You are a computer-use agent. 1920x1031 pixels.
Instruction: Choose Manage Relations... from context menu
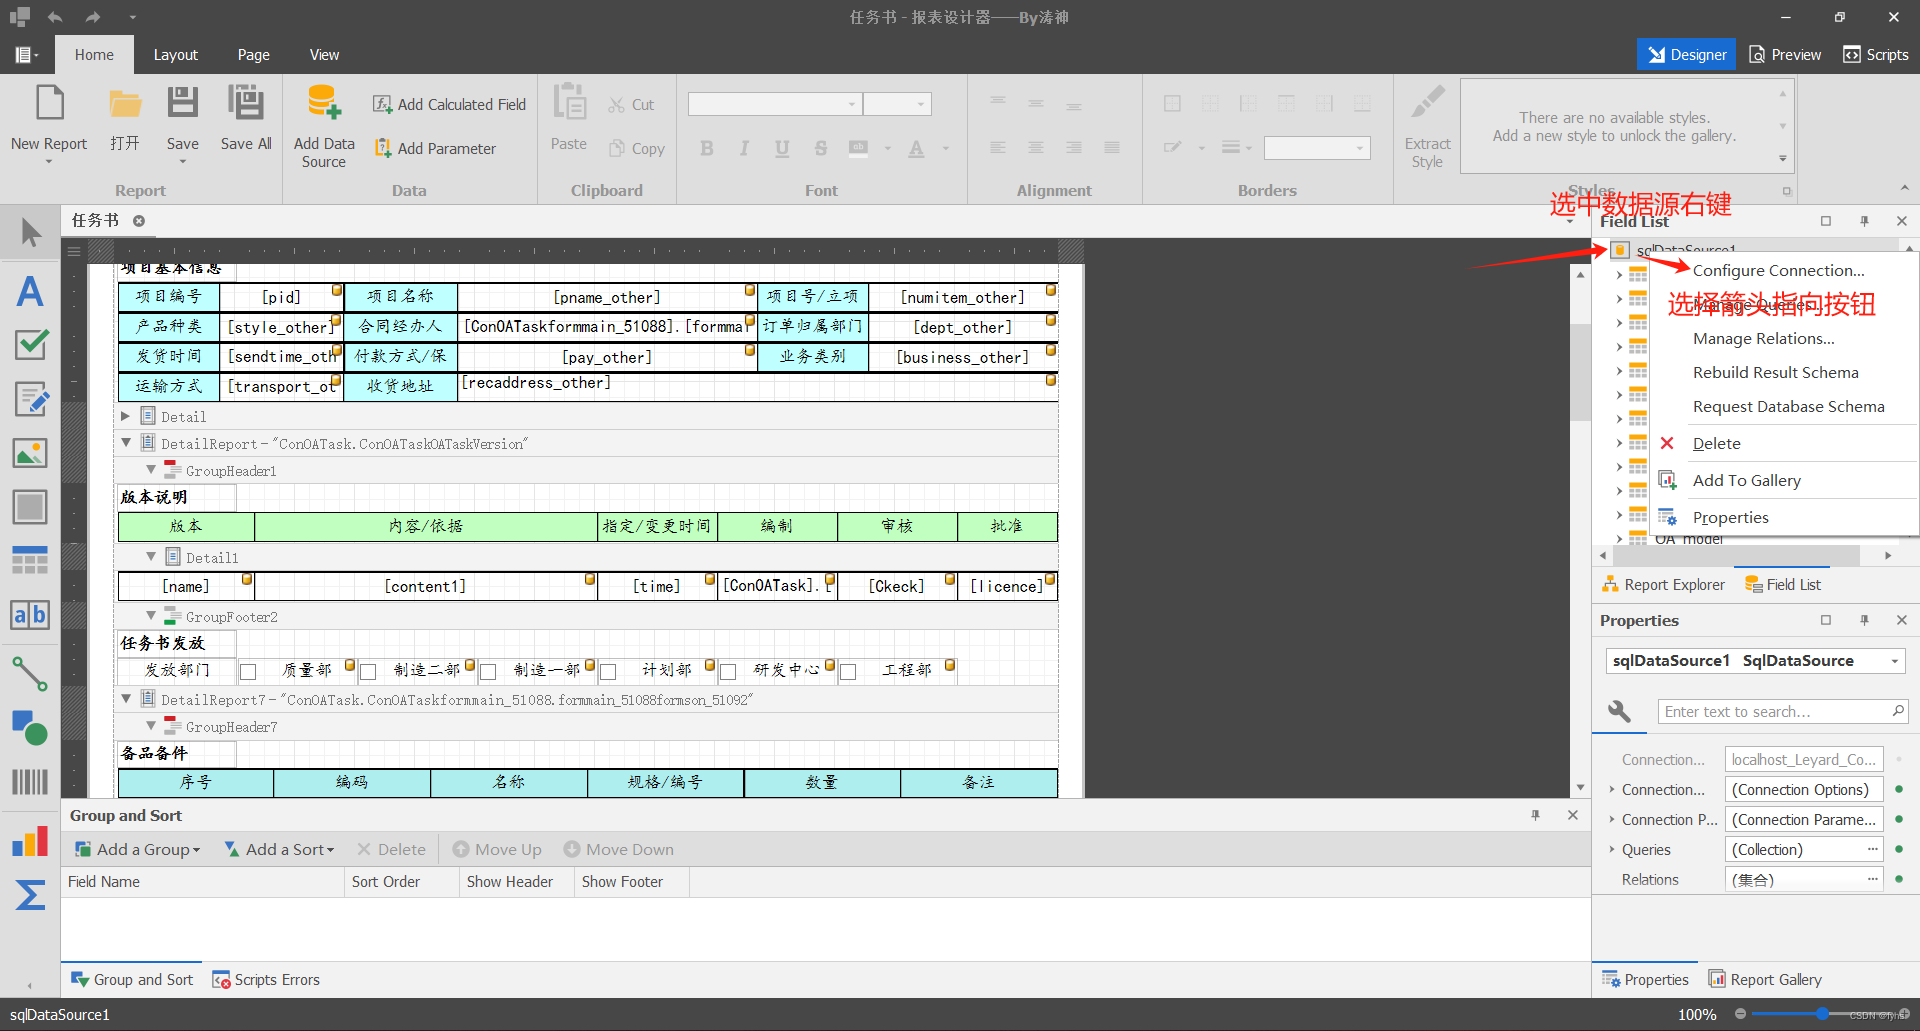(x=1763, y=338)
